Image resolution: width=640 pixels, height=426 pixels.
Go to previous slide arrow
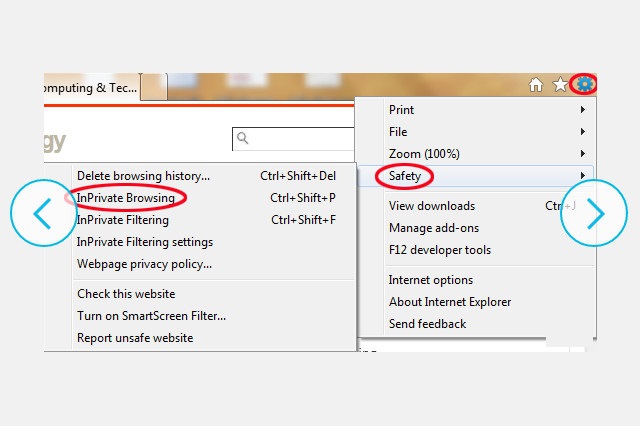pos(43,213)
